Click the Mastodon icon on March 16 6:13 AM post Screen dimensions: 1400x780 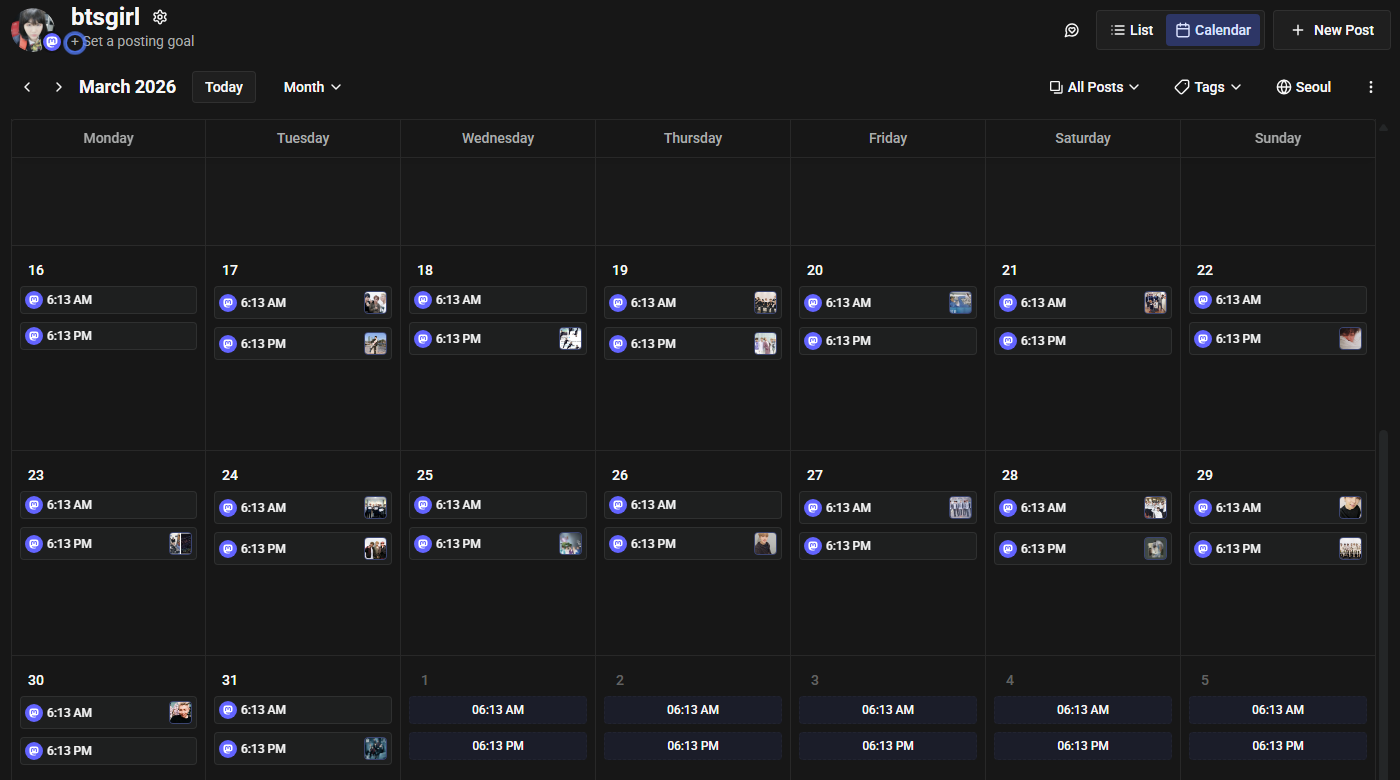click(x=33, y=300)
